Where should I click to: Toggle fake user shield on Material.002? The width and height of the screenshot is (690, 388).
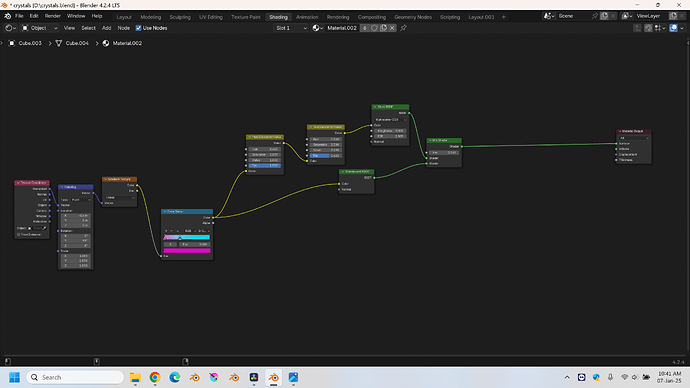(374, 28)
